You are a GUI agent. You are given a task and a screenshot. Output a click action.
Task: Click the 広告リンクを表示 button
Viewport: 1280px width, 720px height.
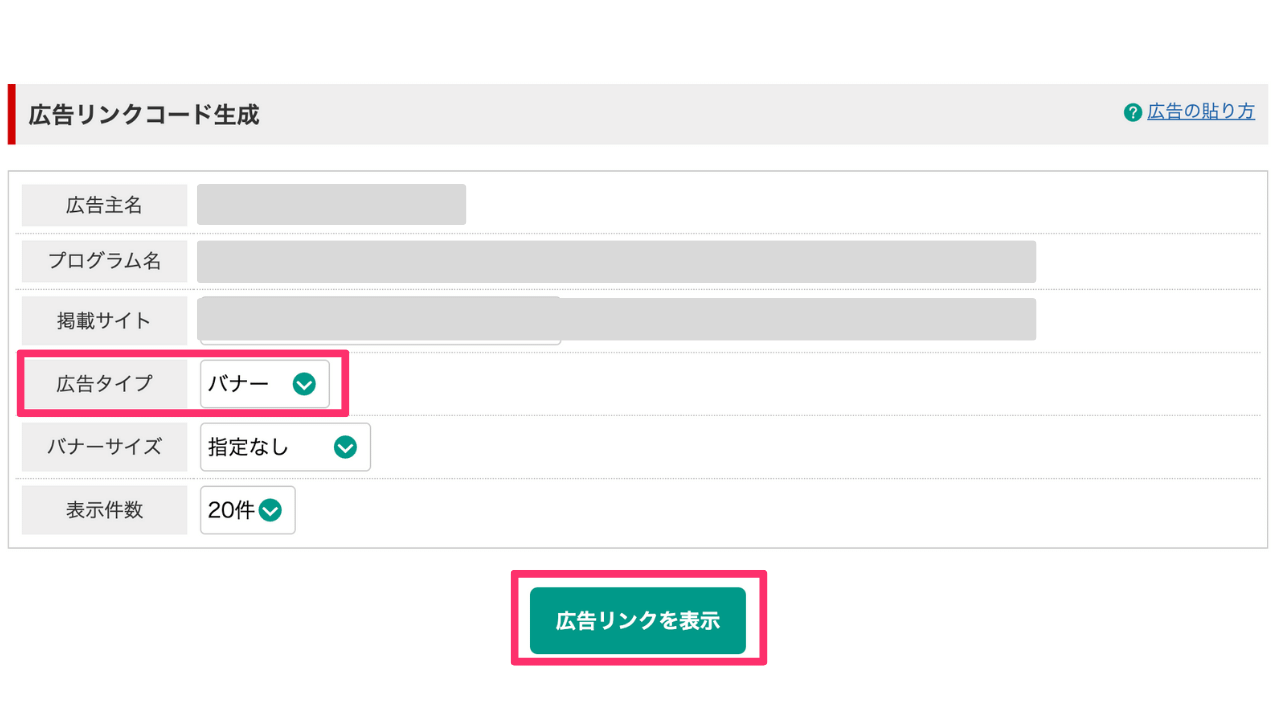(638, 620)
